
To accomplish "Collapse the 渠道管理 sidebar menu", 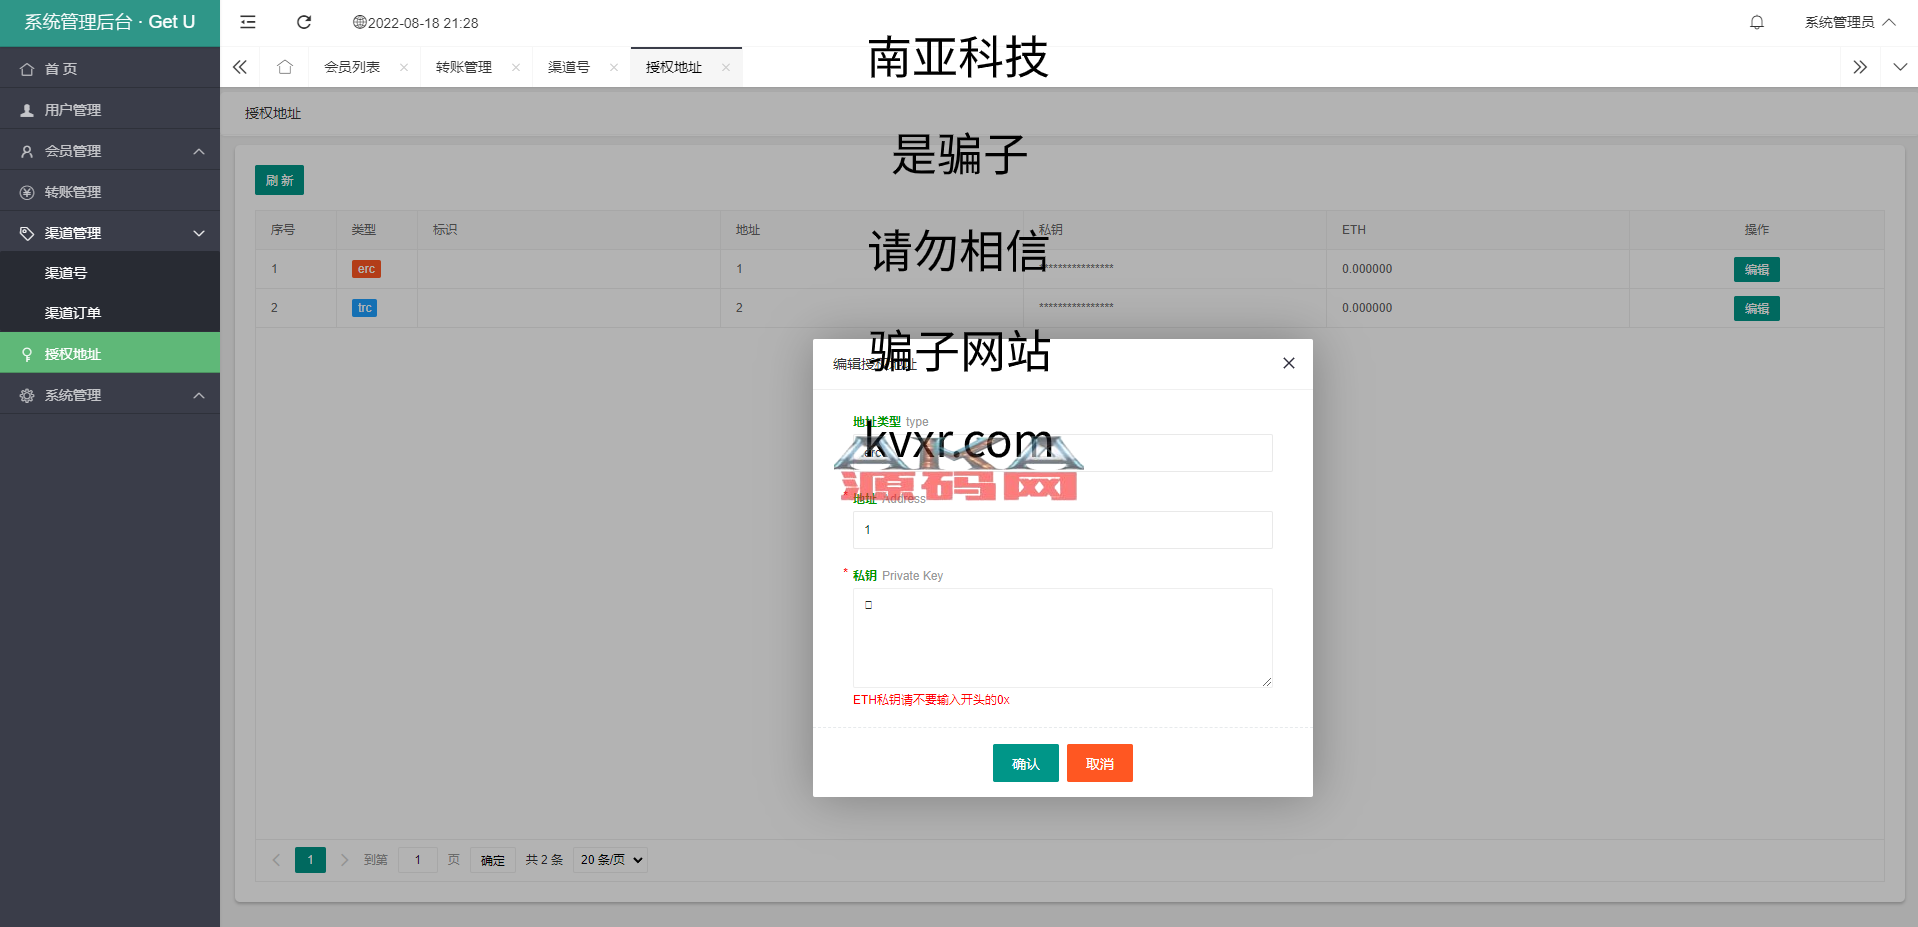I will pyautogui.click(x=110, y=233).
